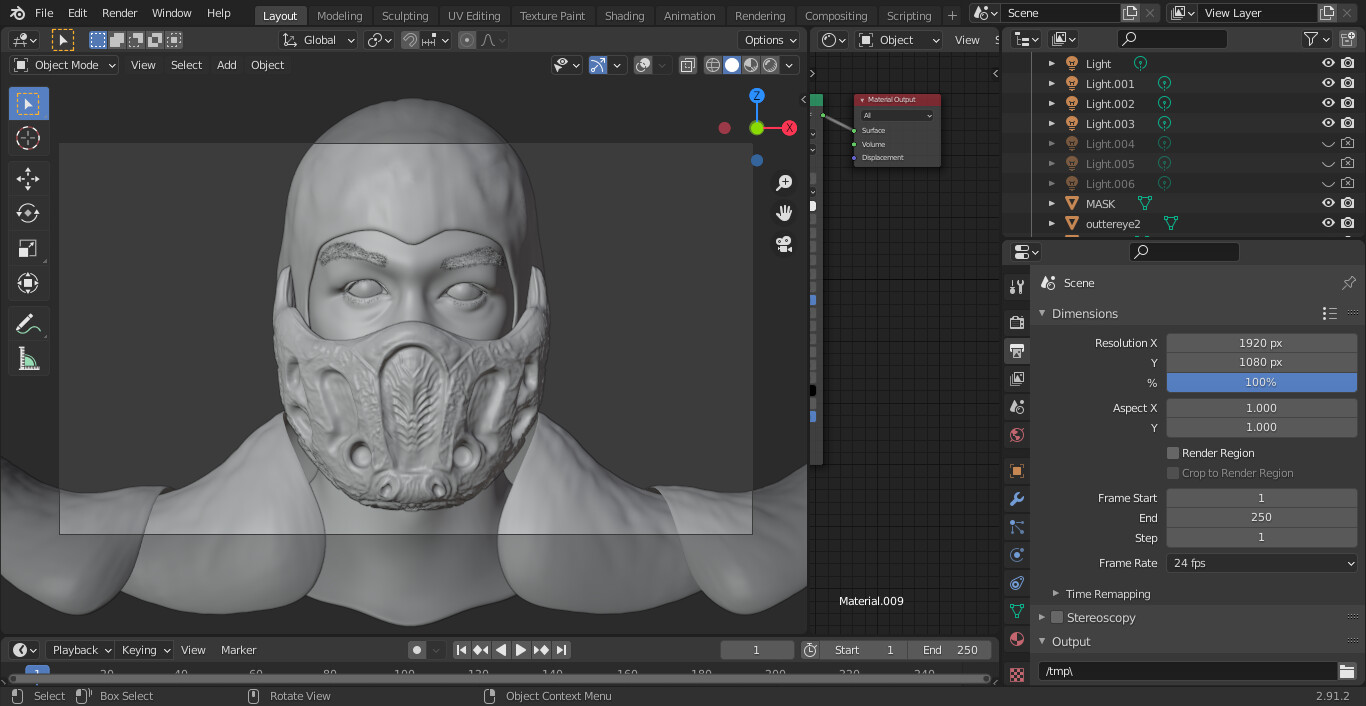
Task: Browse output folder icon next to /tmp\
Action: coord(1347,671)
